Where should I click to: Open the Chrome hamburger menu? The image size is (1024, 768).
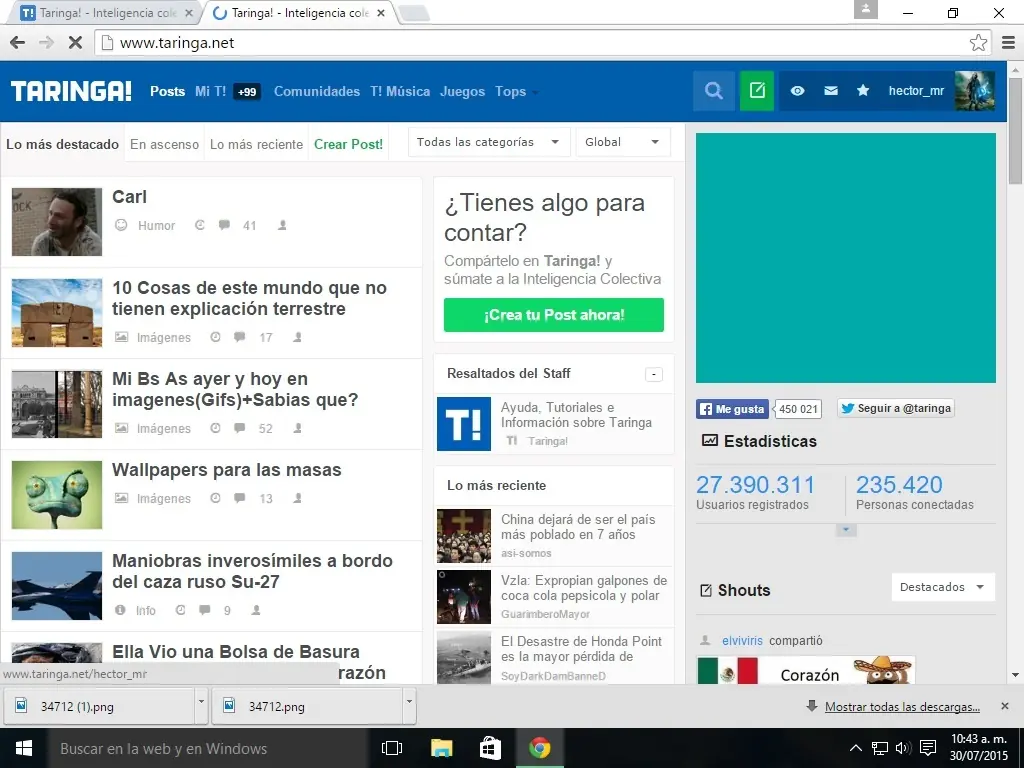coord(1008,43)
